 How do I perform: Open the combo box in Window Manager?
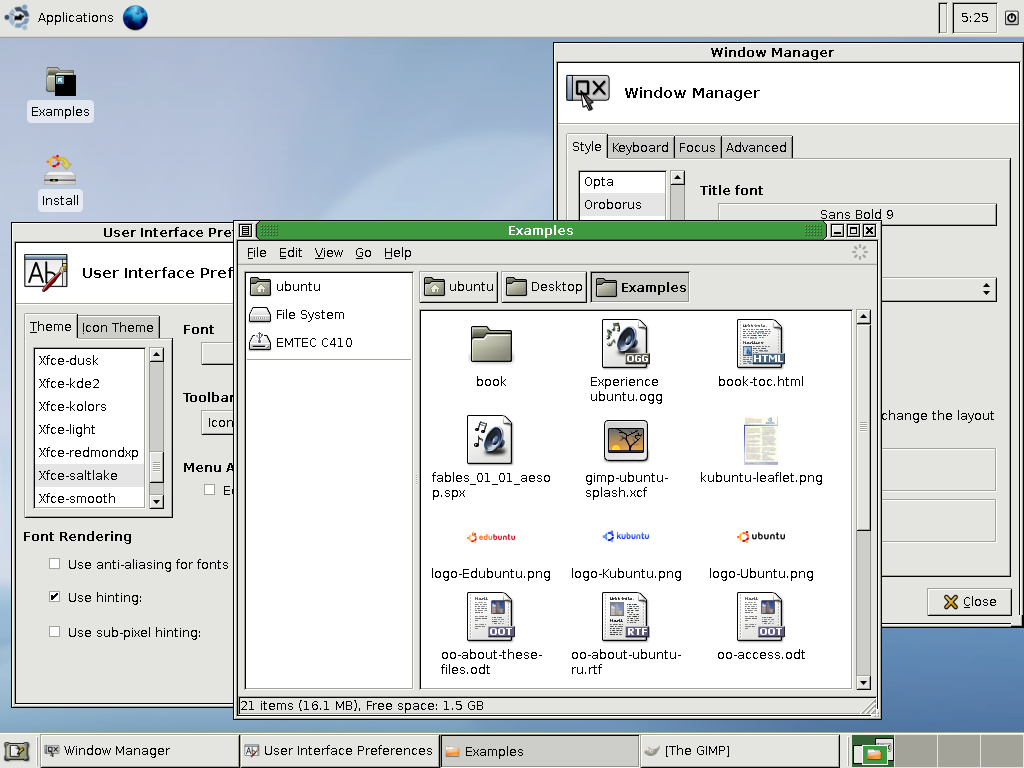pyautogui.click(x=938, y=289)
